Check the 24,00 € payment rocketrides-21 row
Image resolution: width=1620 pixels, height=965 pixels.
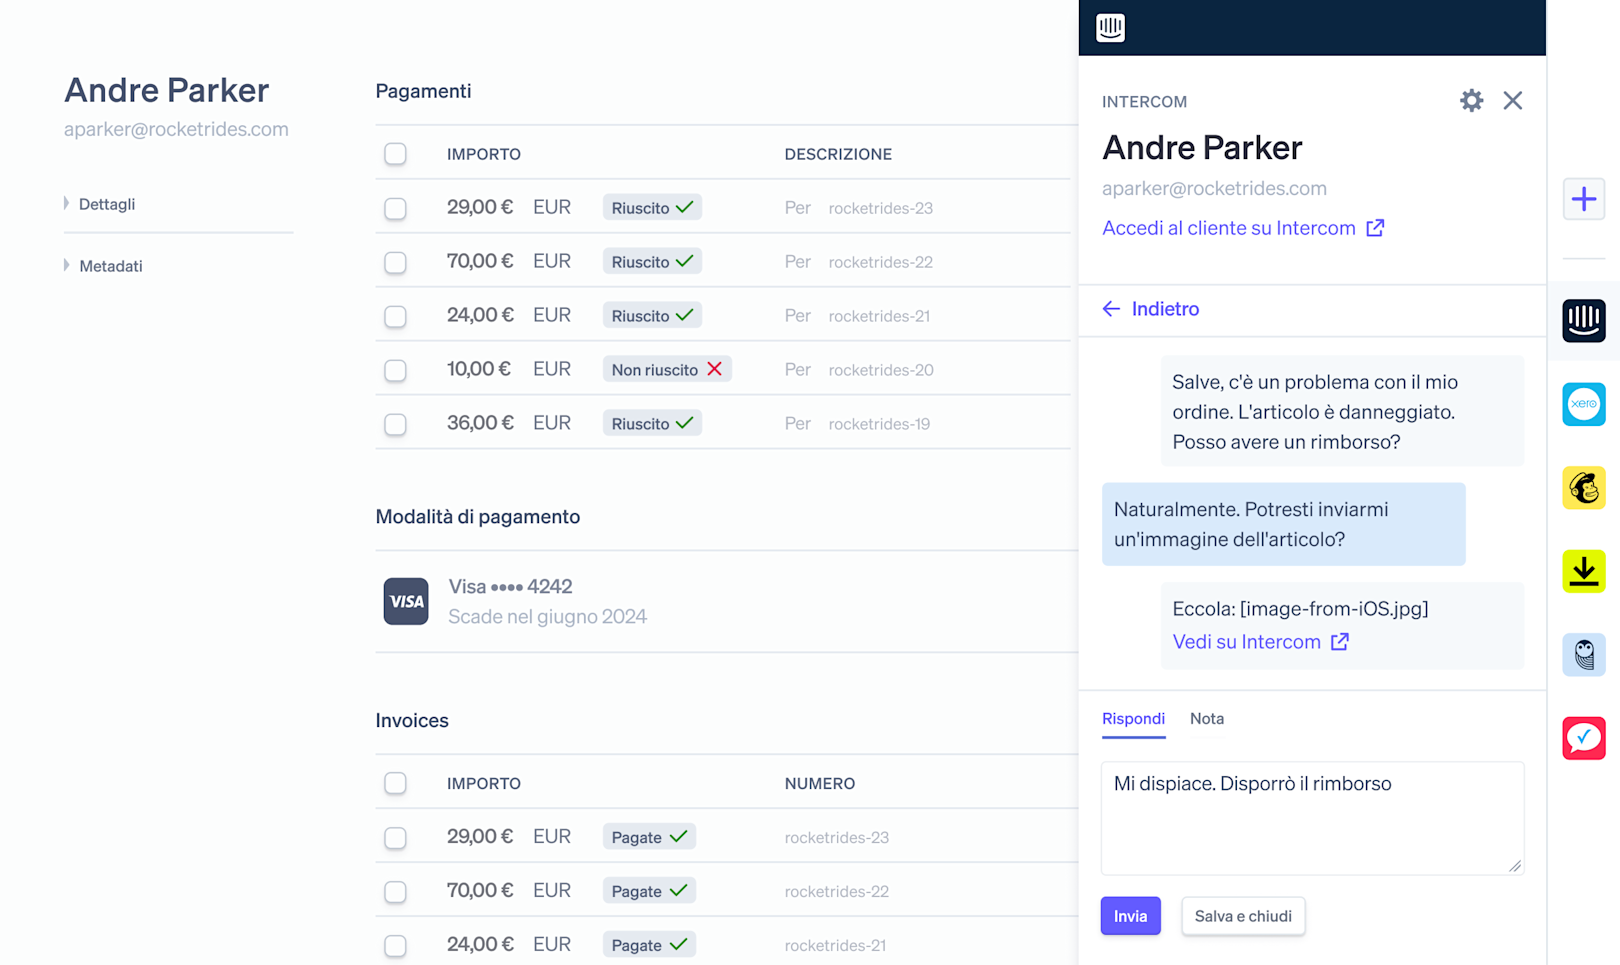pyautogui.click(x=395, y=316)
